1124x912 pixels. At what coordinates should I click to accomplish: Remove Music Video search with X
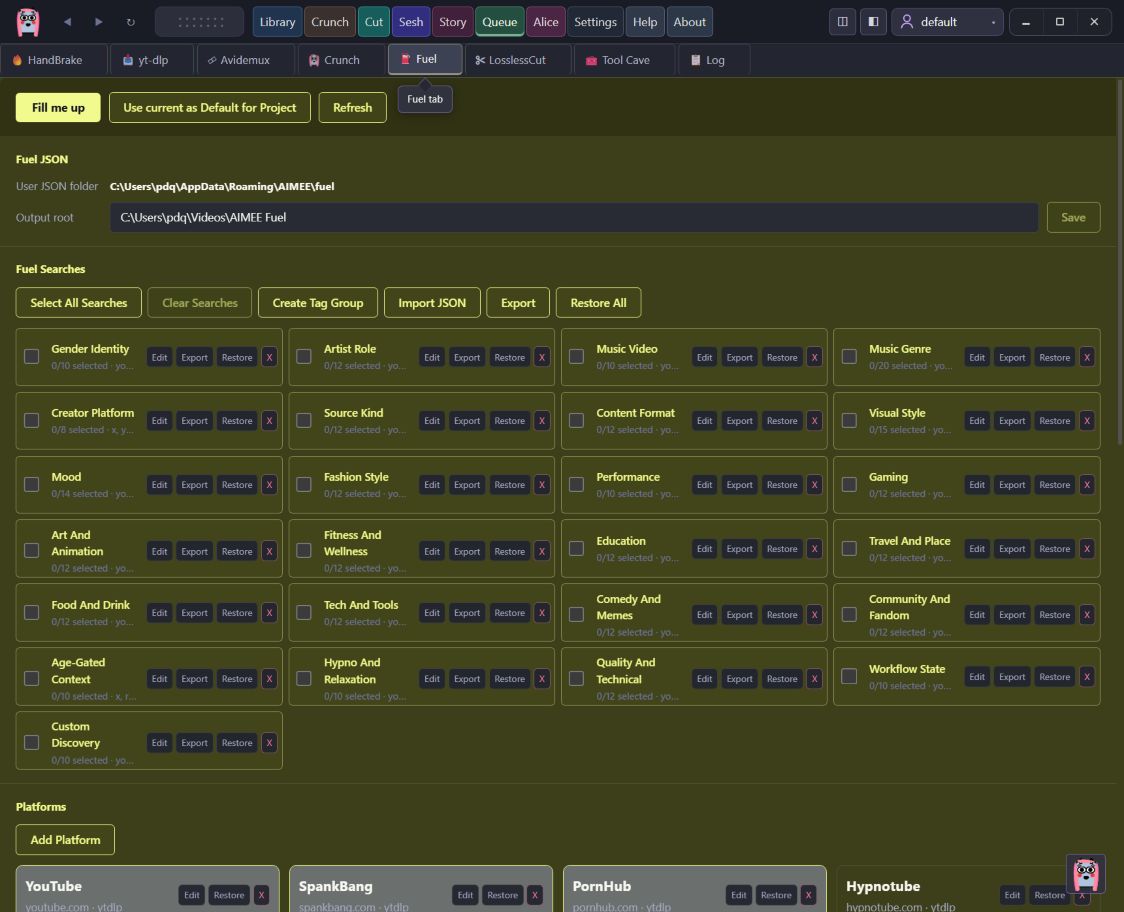814,357
